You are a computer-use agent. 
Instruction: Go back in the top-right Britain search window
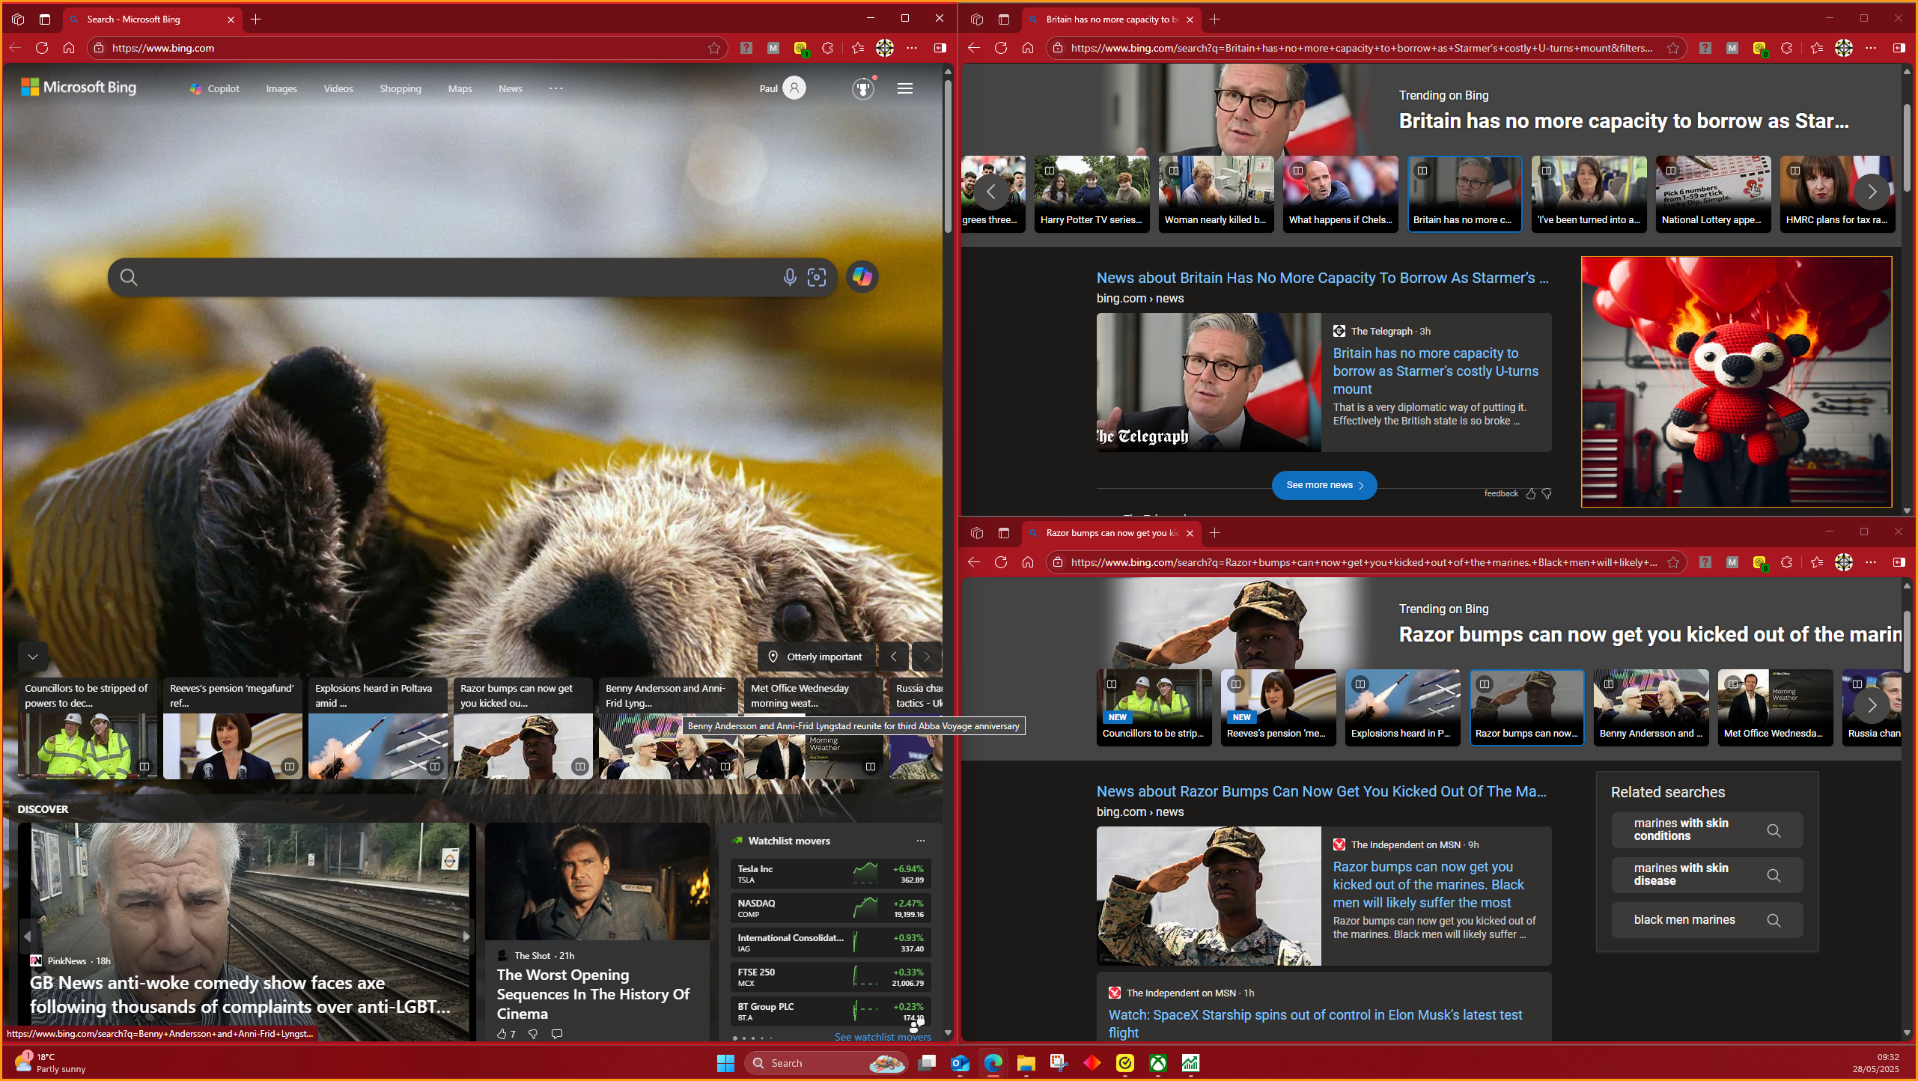pos(974,48)
